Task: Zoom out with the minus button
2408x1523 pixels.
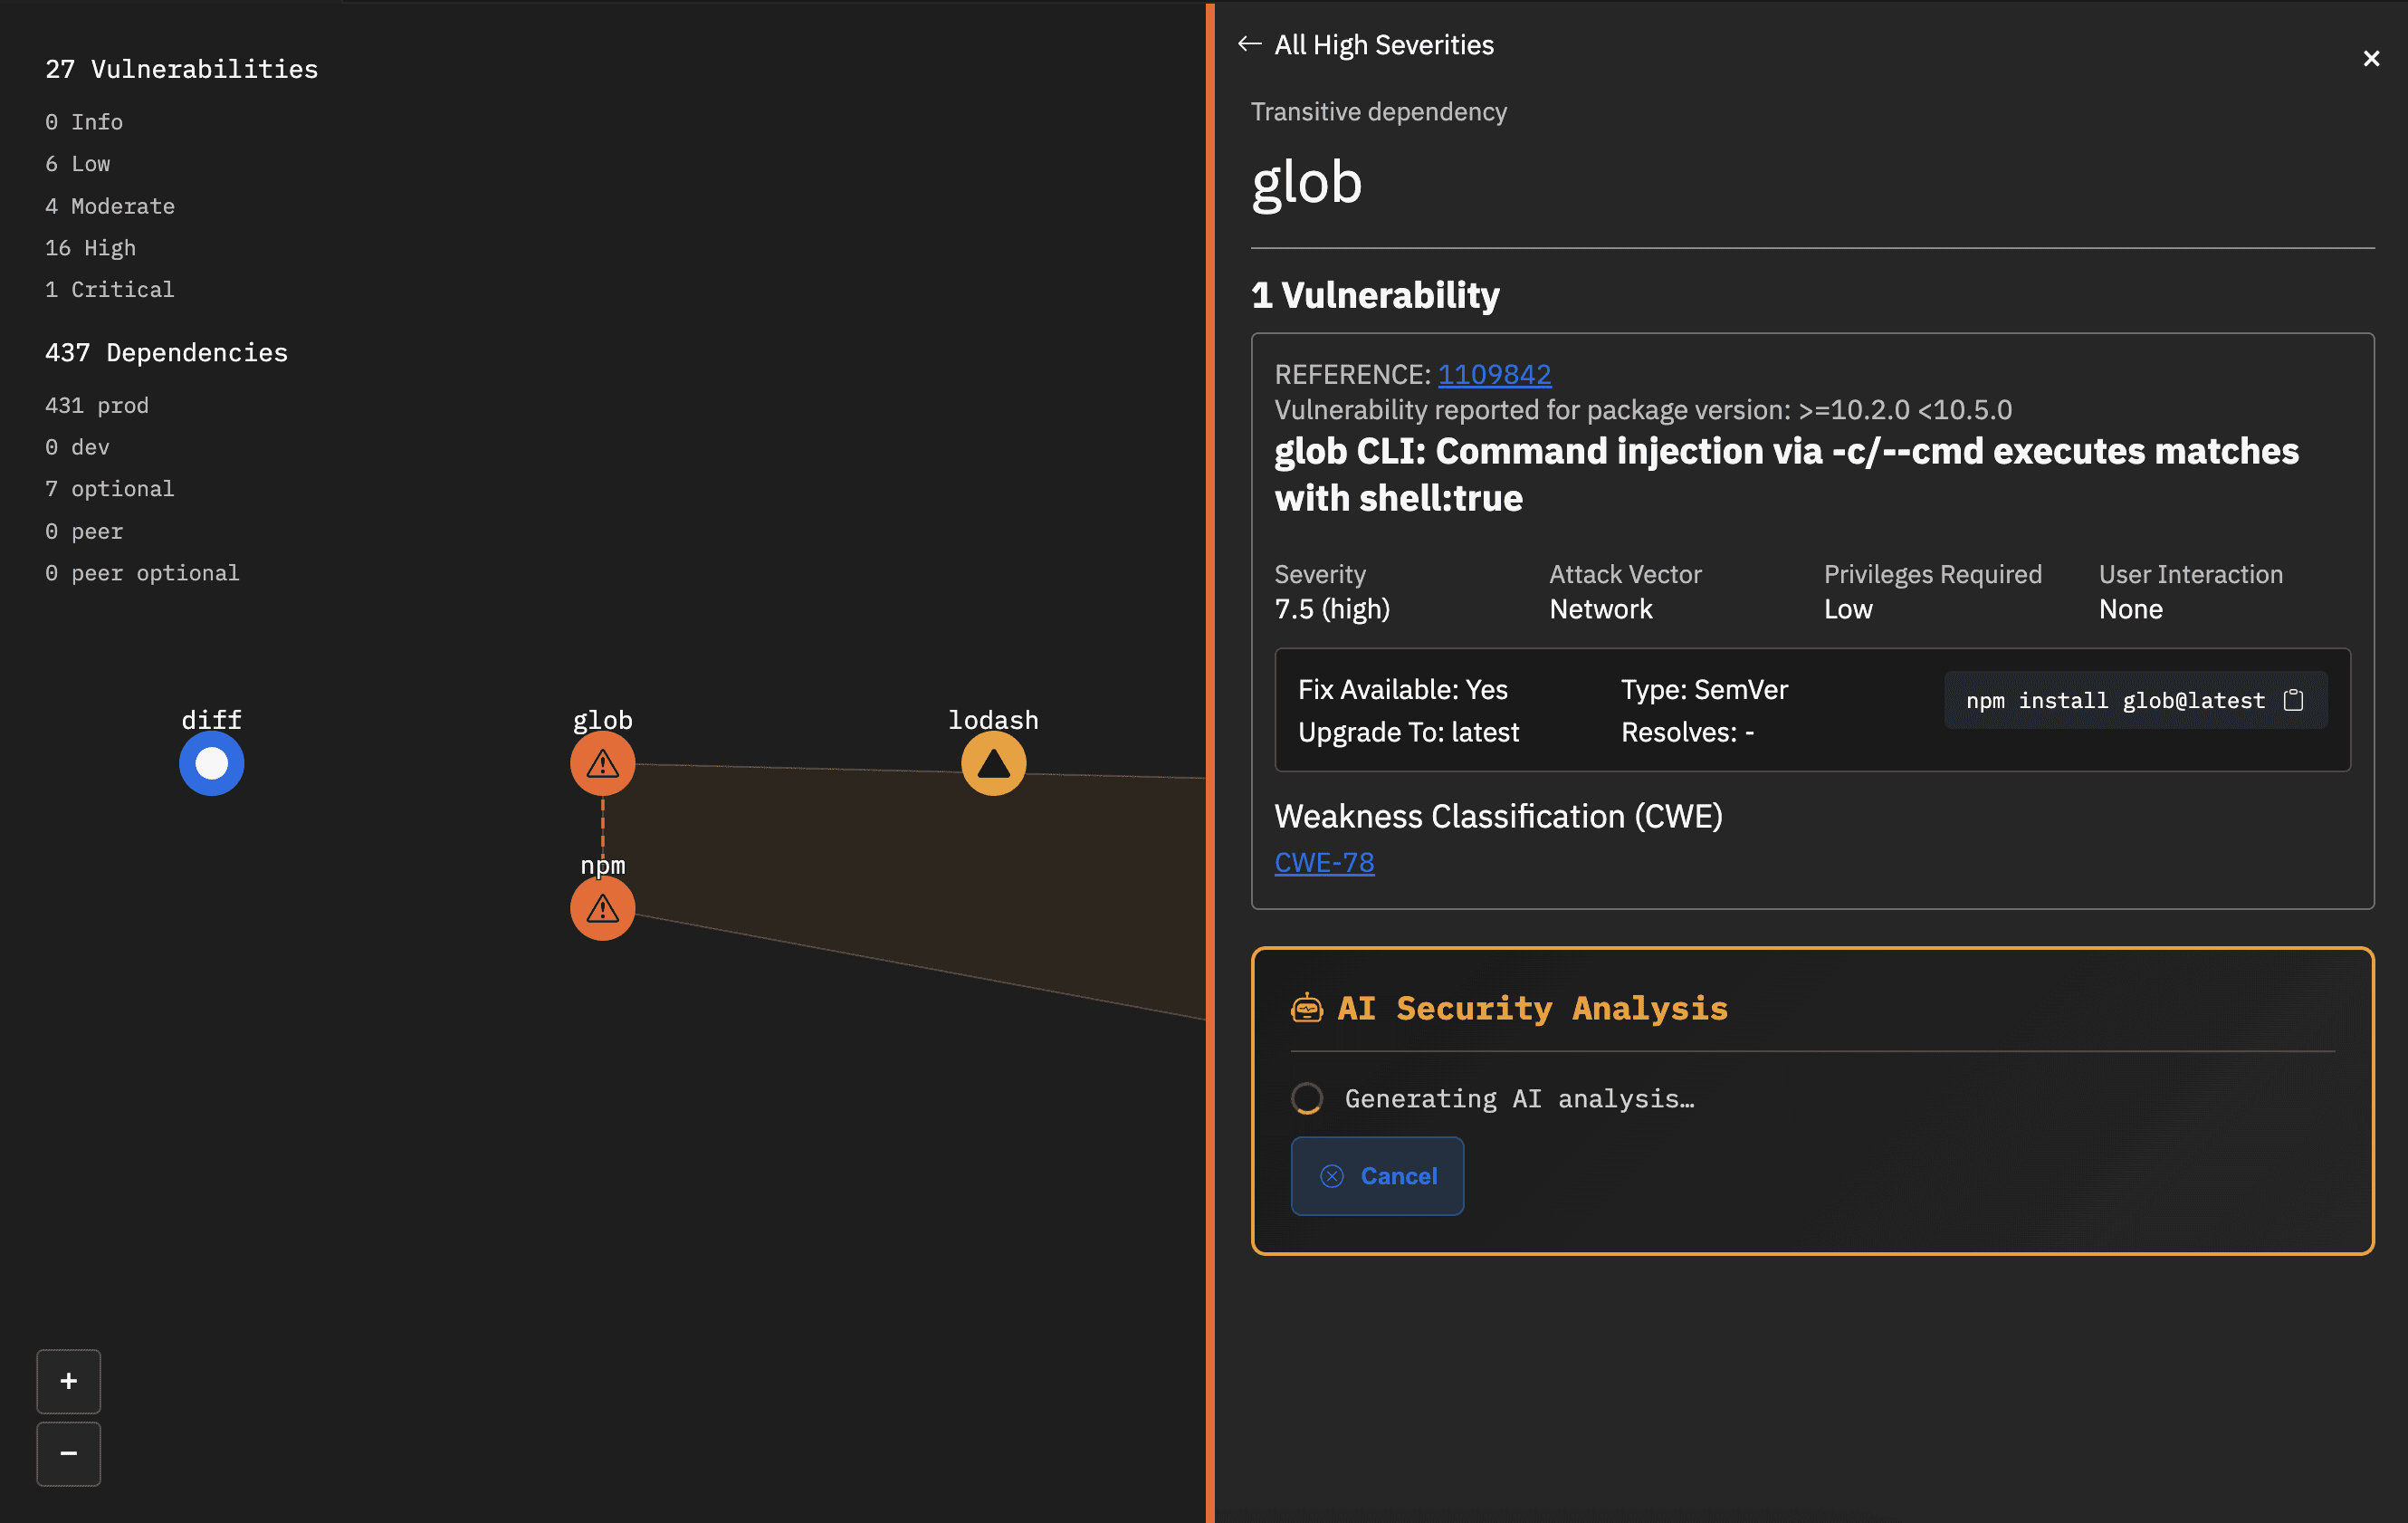Action: [x=68, y=1453]
